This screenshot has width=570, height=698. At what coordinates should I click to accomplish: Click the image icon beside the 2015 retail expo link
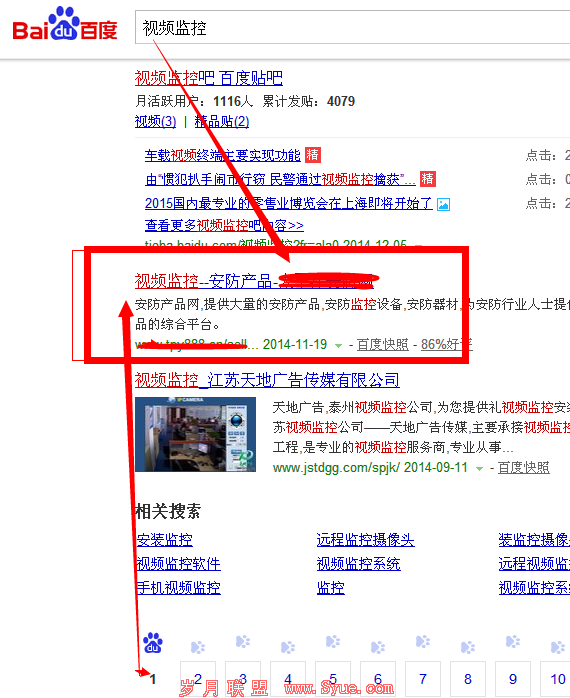coord(443,204)
